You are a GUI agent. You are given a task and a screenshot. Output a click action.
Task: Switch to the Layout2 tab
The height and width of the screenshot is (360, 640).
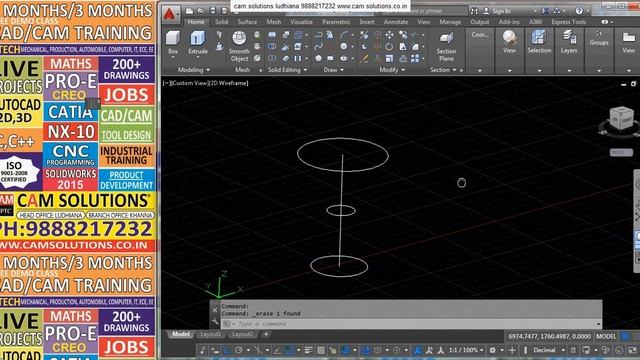(x=242, y=334)
